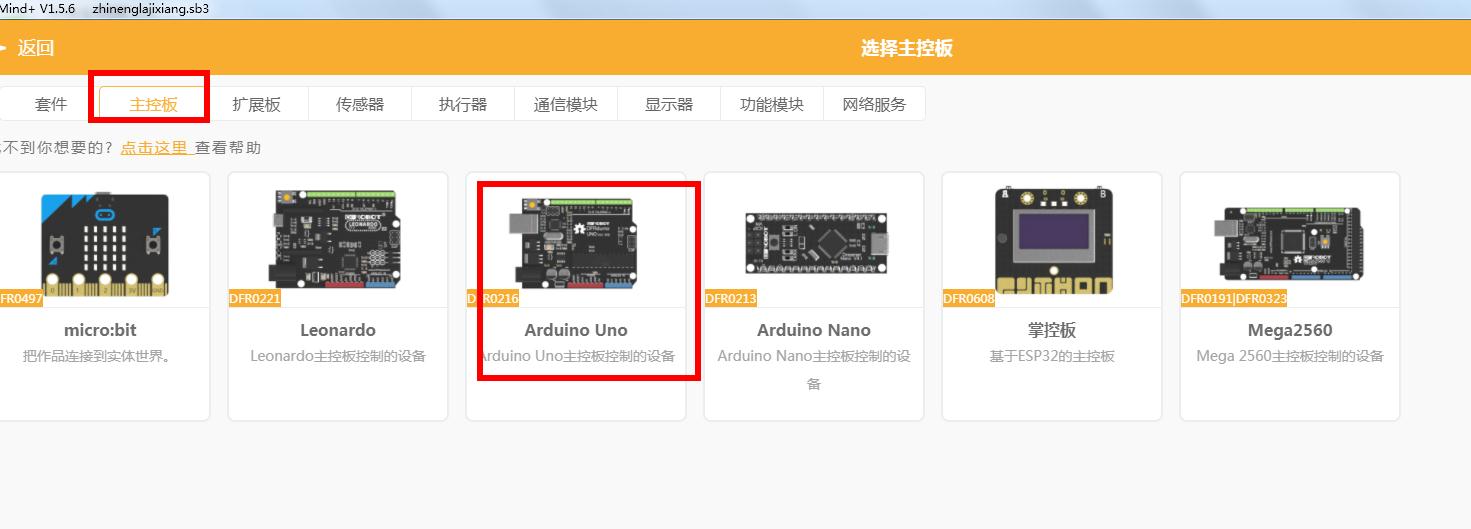This screenshot has height=529, width=1471.
Task: Select the 显示器 tab
Action: pos(669,104)
